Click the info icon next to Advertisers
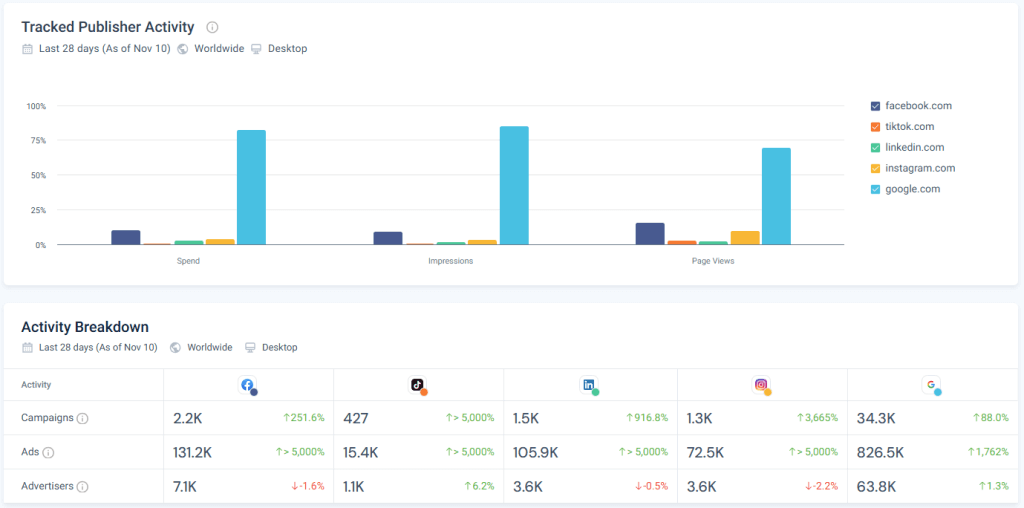Viewport: 1024px width, 508px height. tap(83, 487)
